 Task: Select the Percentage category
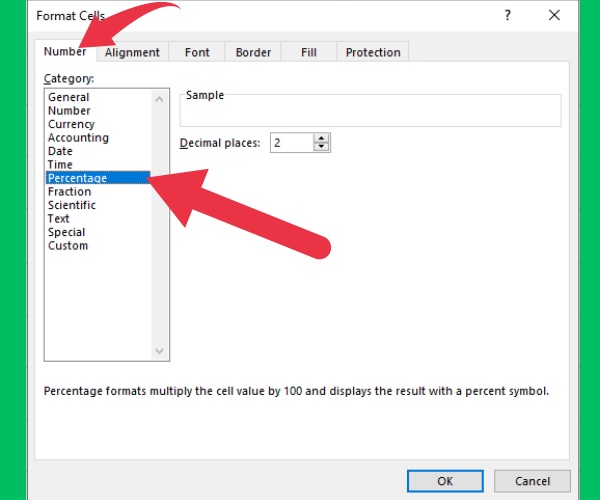click(98, 178)
